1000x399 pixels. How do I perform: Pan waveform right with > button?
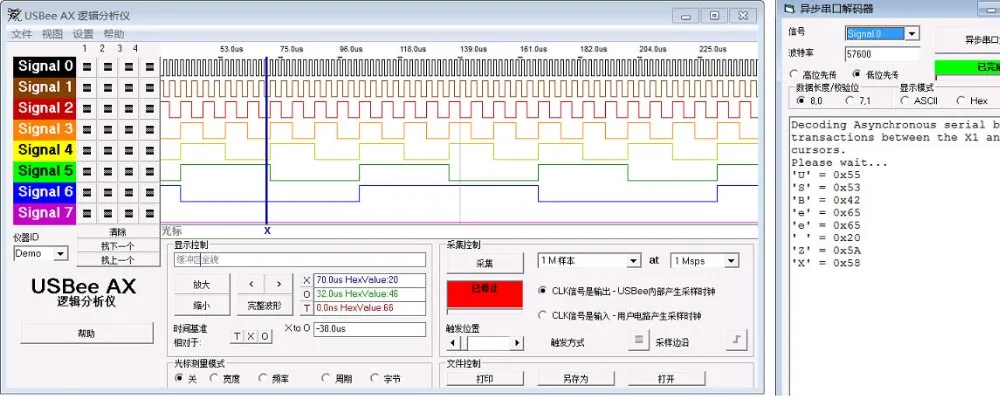coord(279,284)
